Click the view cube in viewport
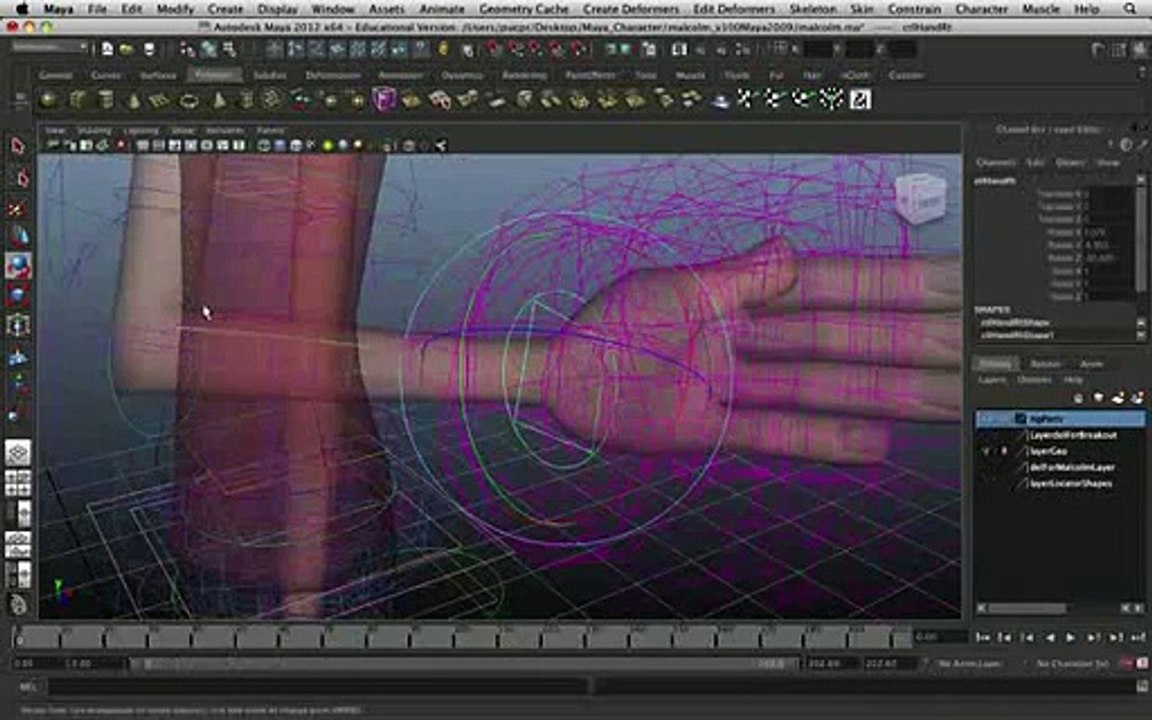The image size is (1152, 720). [919, 197]
